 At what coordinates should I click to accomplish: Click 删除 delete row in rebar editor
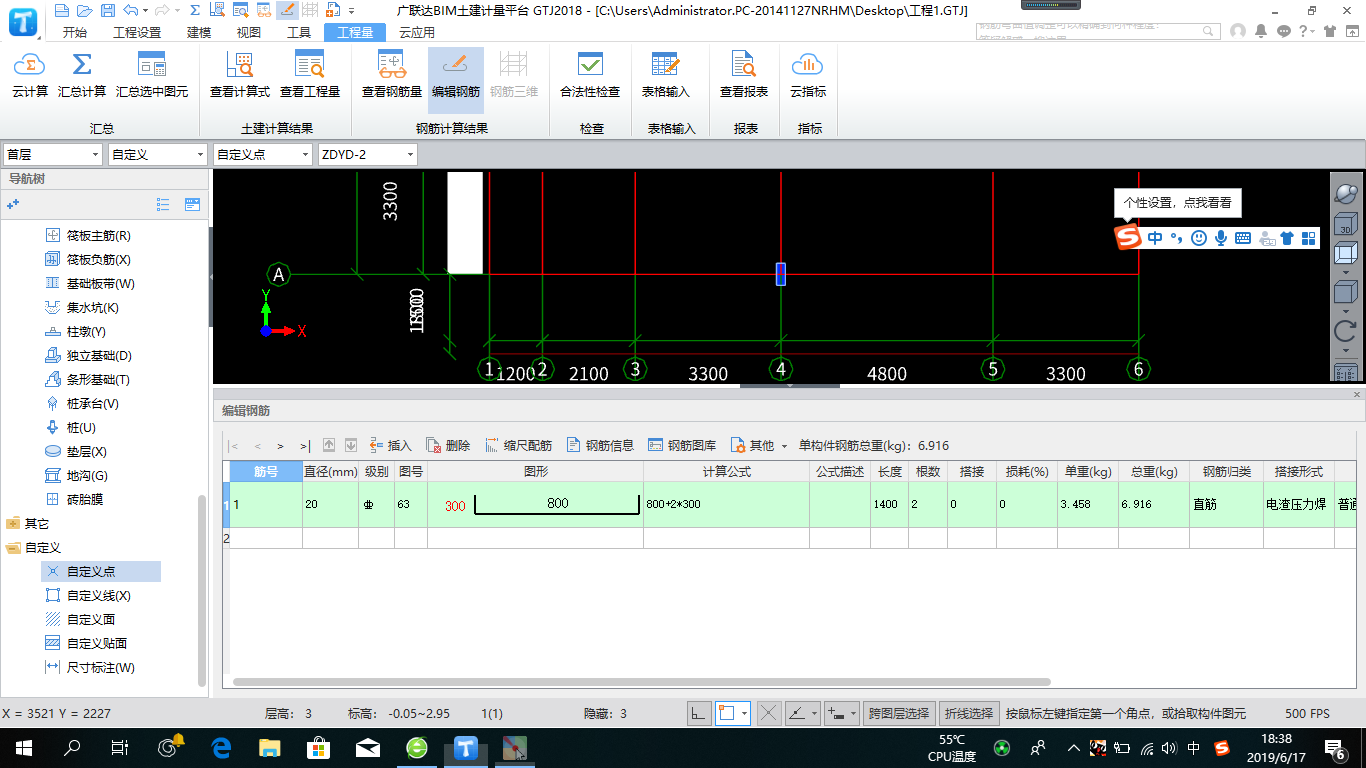click(448, 445)
